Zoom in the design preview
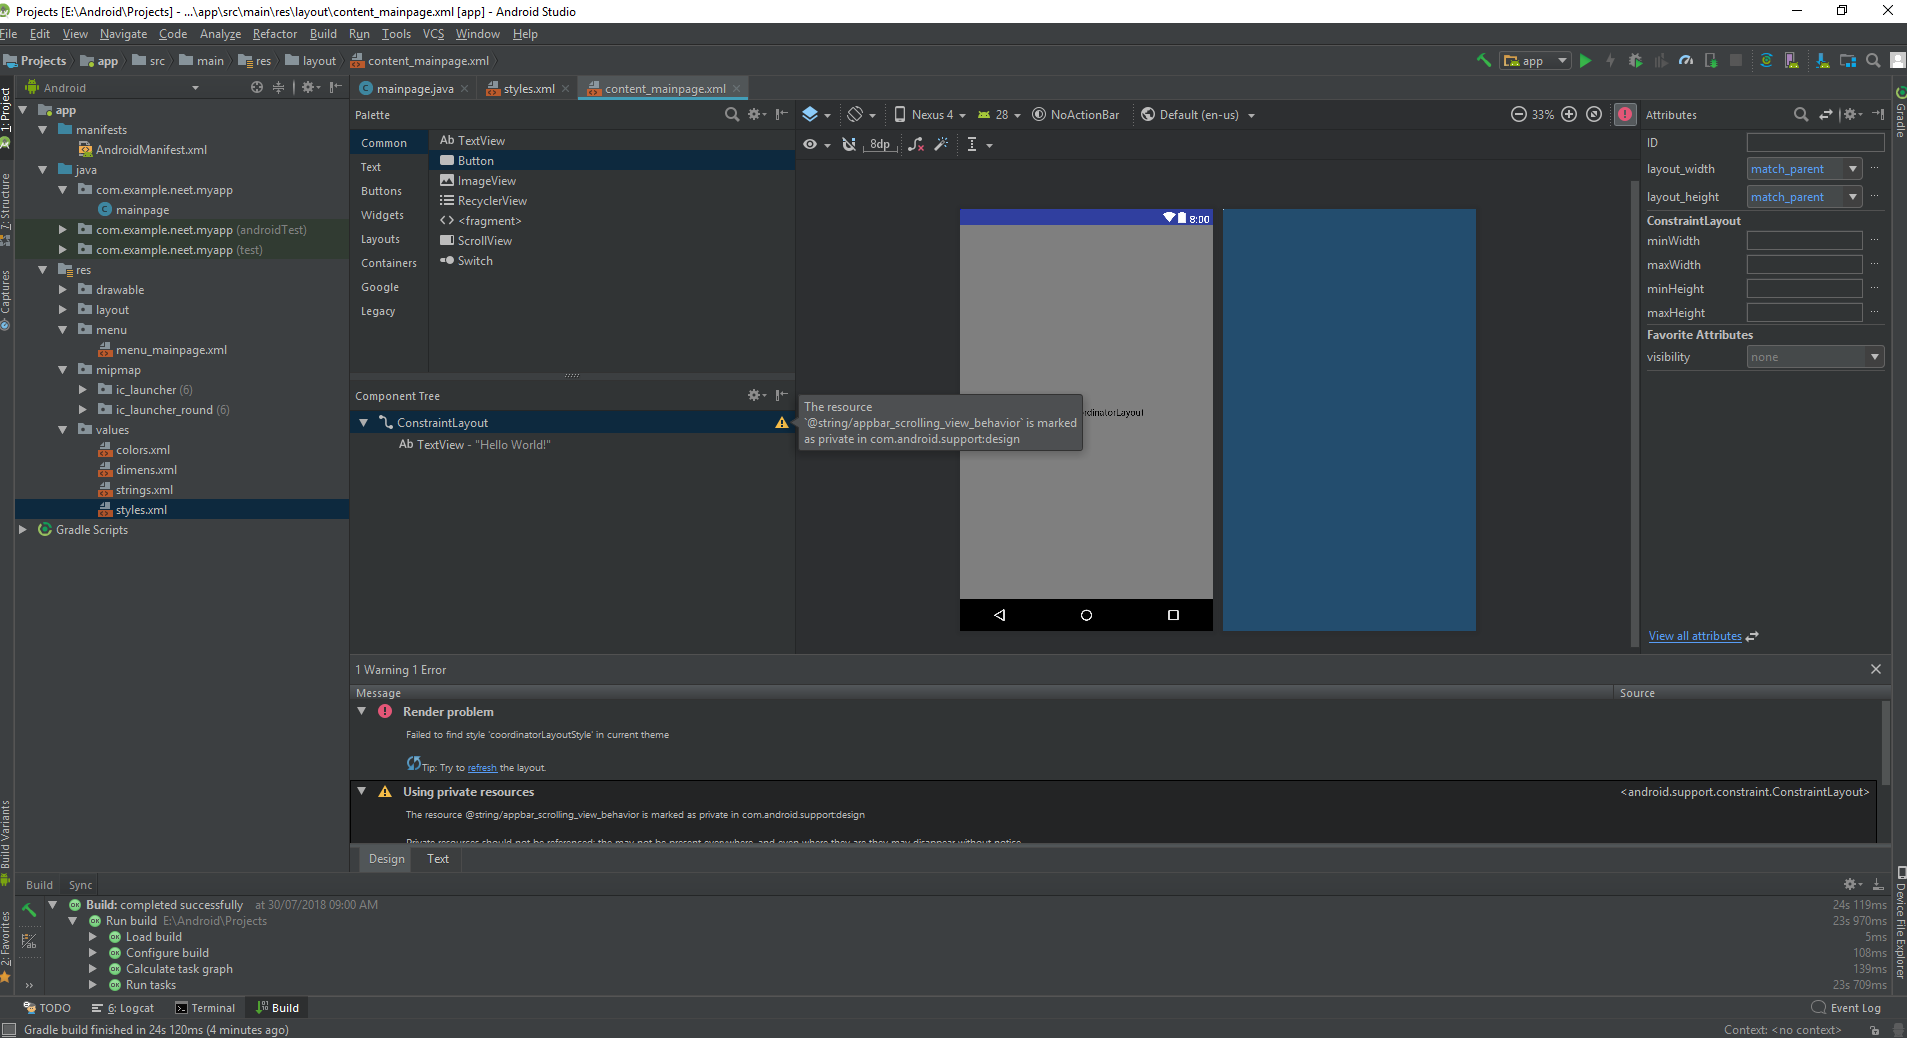 tap(1569, 114)
